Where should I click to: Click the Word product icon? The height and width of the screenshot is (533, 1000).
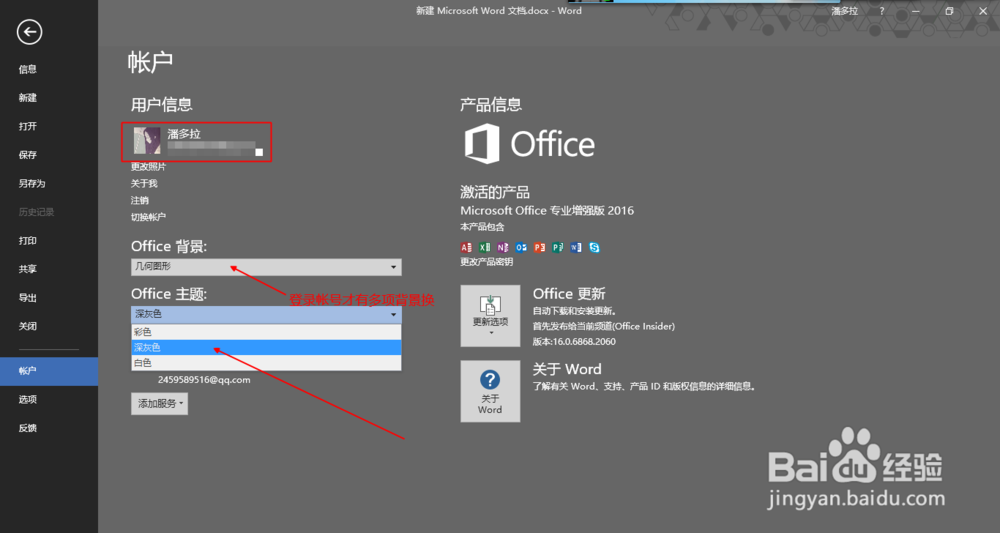click(x=576, y=247)
